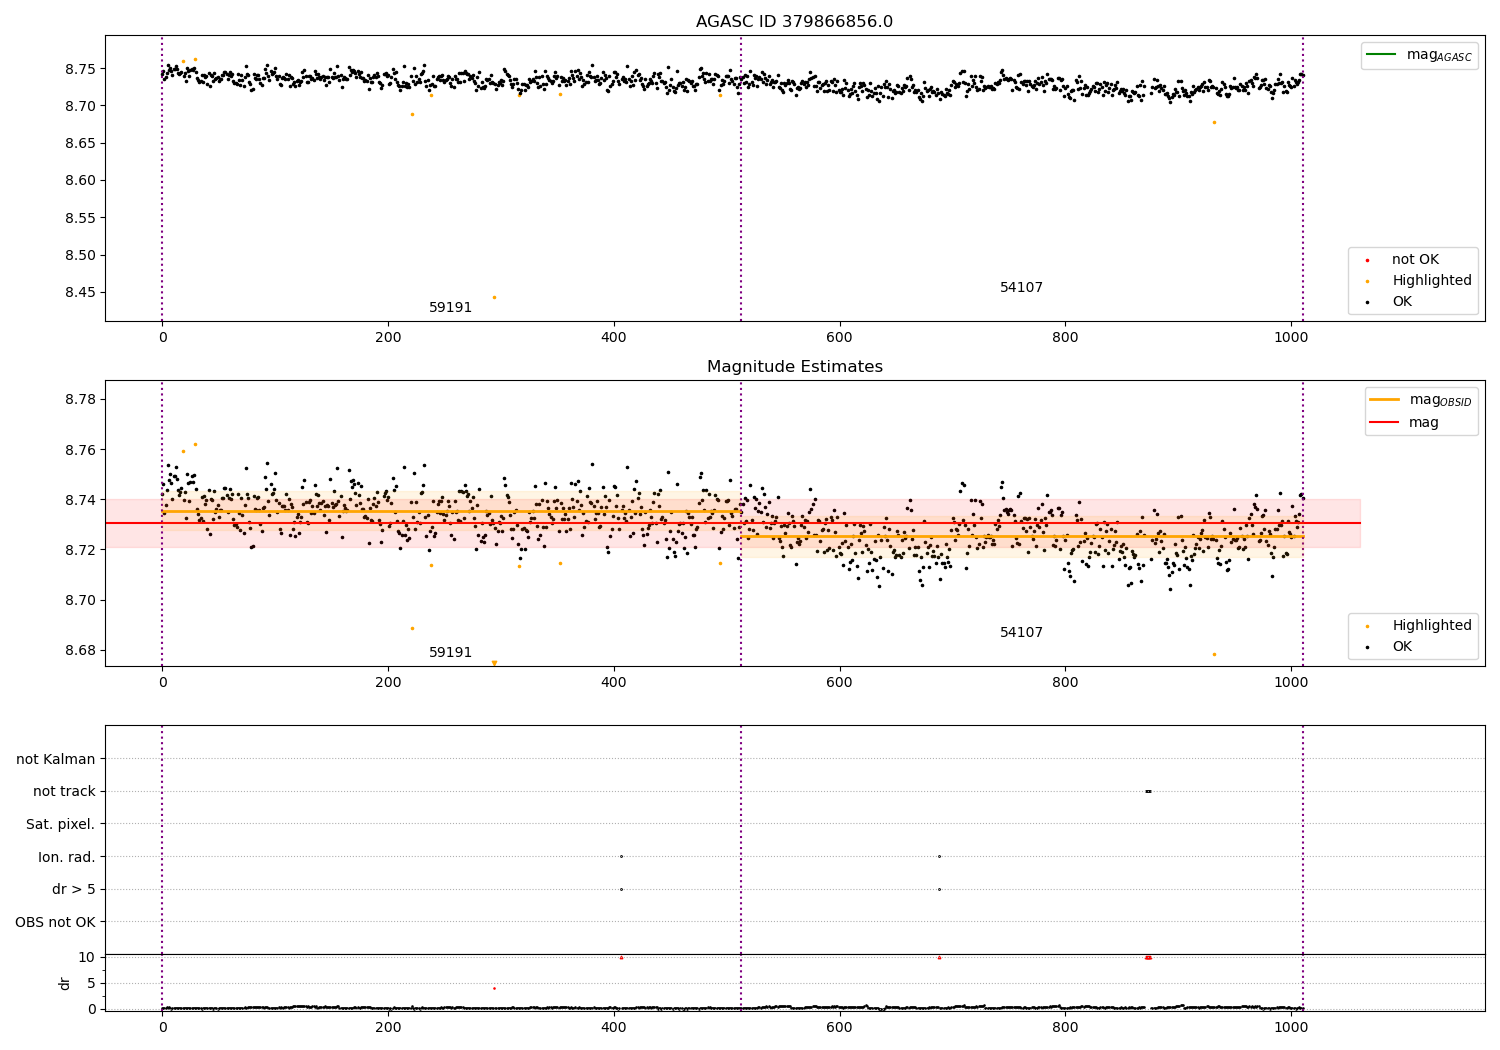Click the 'dr > 5' axis label
The image size is (1500, 1050).
(x=74, y=889)
